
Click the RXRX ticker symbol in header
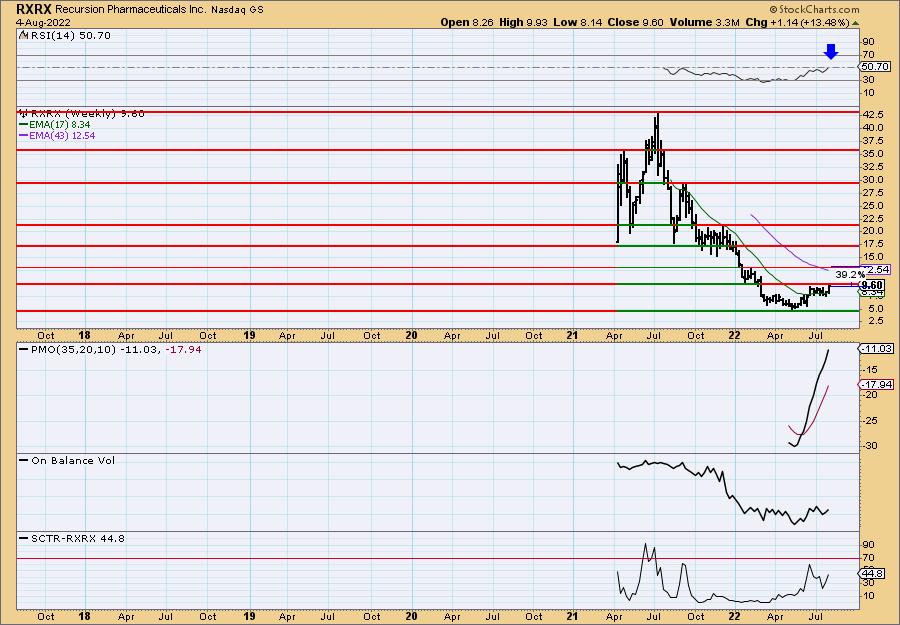point(34,9)
